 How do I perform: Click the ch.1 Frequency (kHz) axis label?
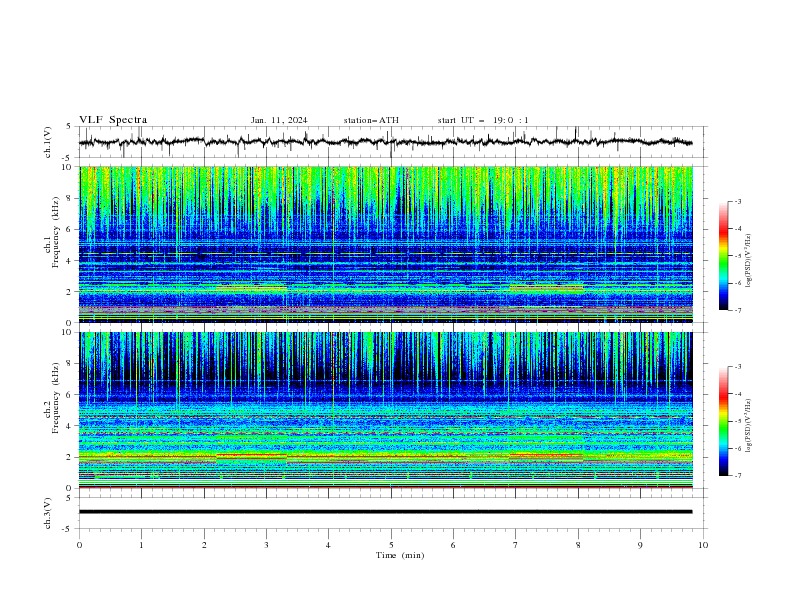pyautogui.click(x=52, y=244)
